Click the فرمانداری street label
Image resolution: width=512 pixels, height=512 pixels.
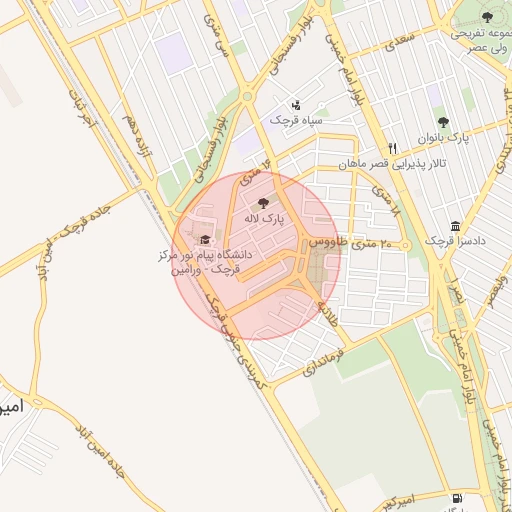pyautogui.click(x=323, y=362)
